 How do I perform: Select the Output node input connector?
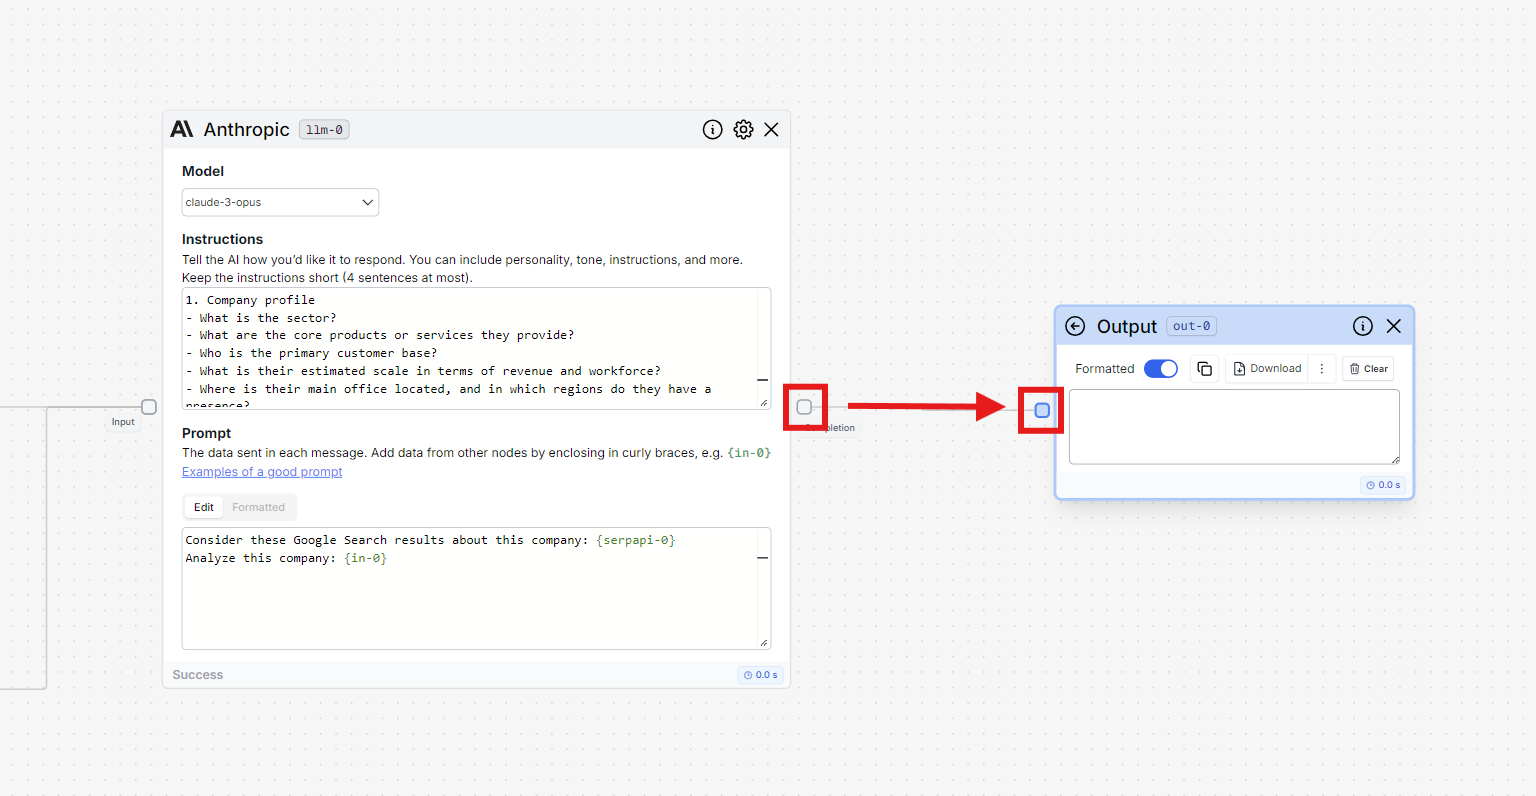tap(1042, 410)
